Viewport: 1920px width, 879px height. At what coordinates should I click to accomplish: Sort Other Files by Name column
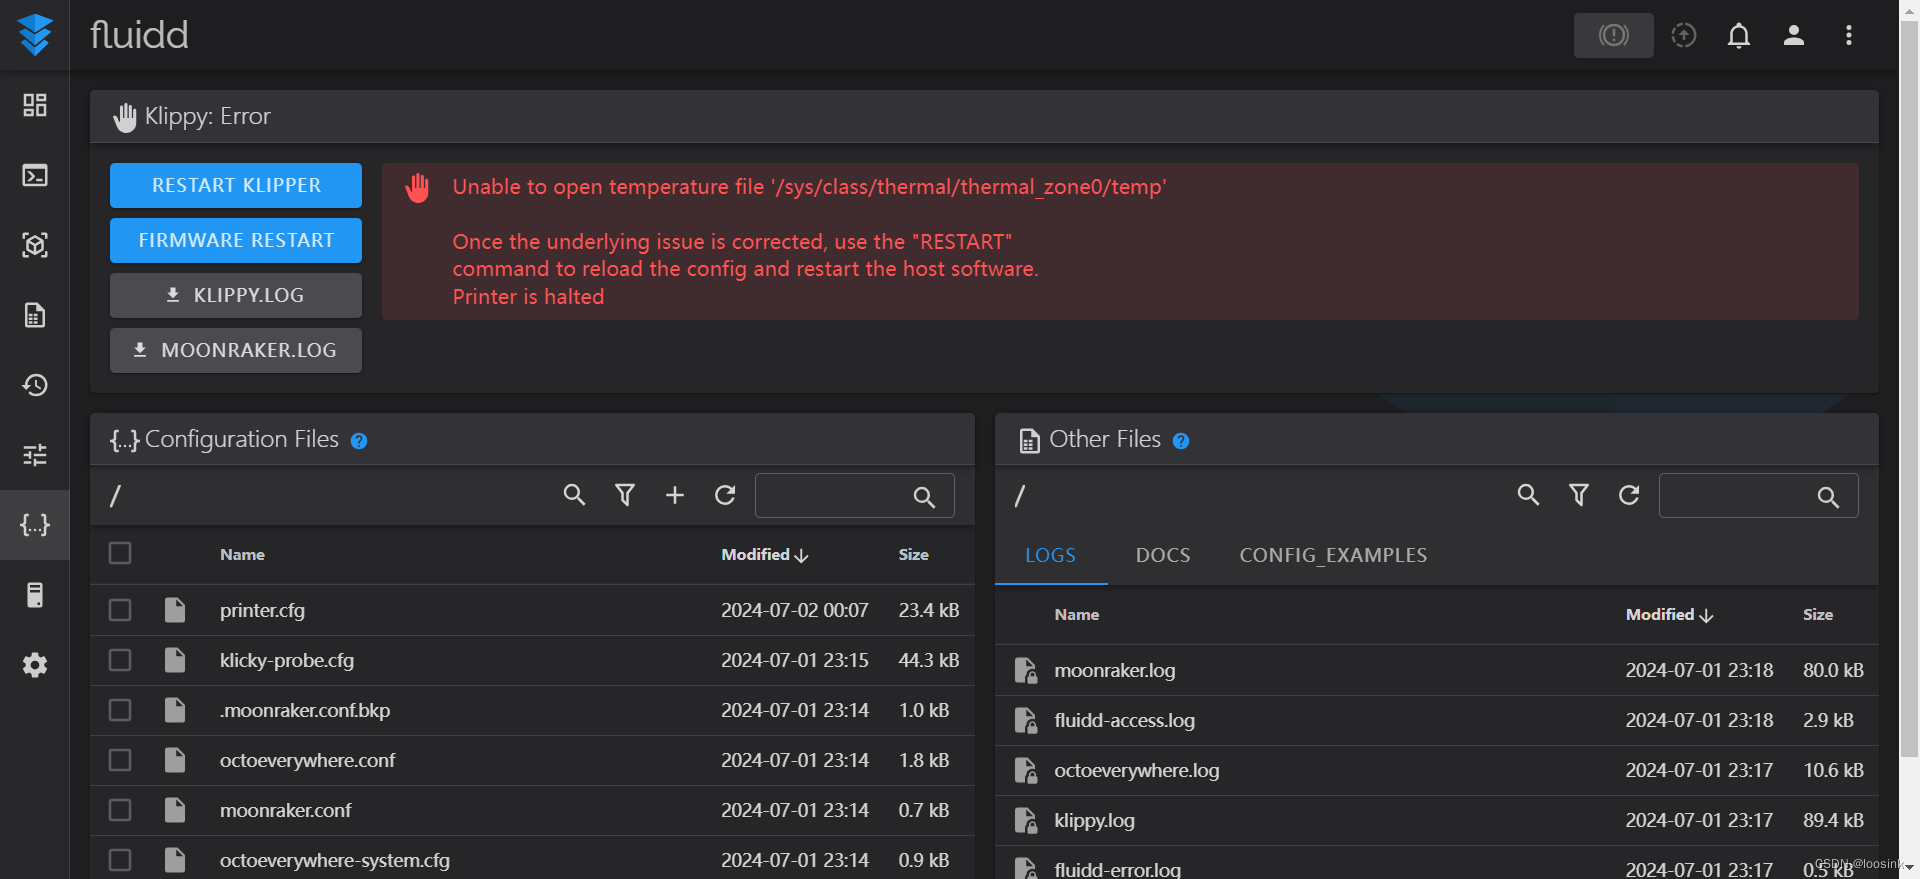[x=1076, y=614]
